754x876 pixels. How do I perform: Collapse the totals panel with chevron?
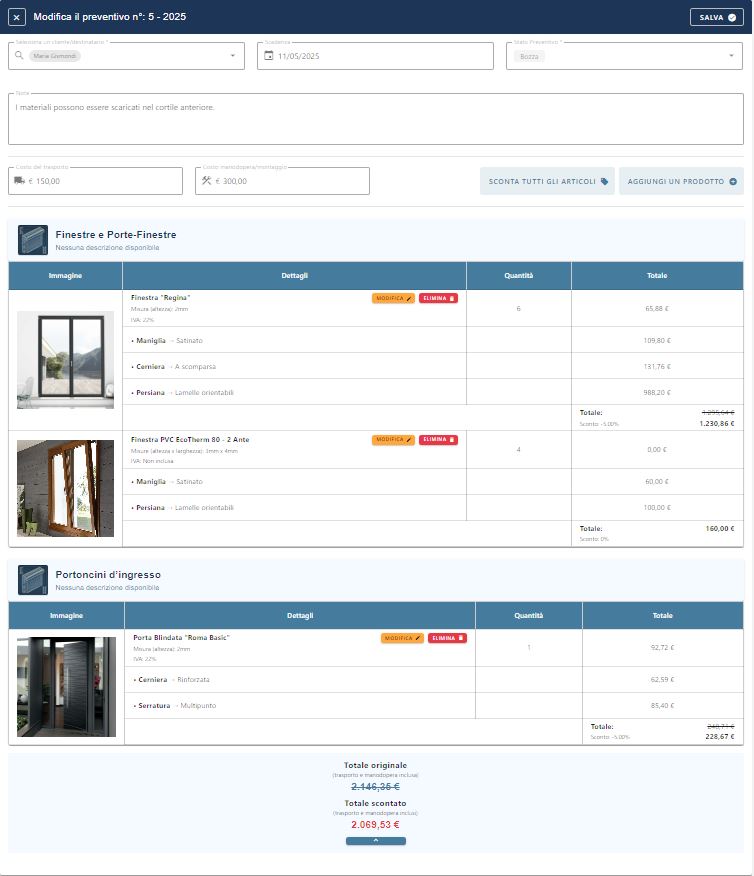pyautogui.click(x=376, y=841)
